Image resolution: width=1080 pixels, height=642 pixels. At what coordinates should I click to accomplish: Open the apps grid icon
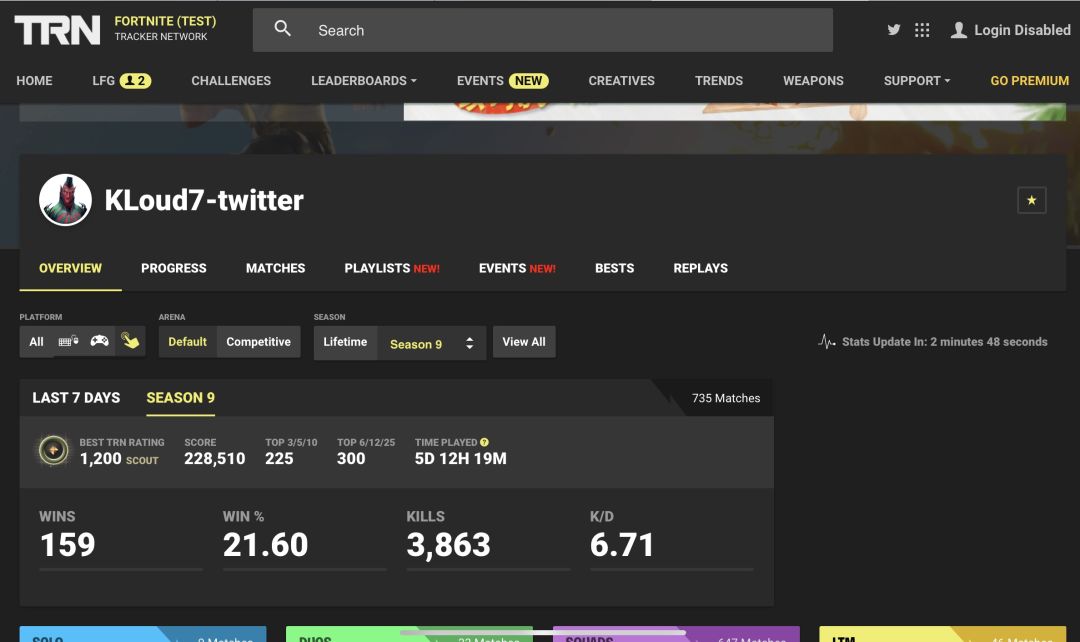click(x=922, y=30)
